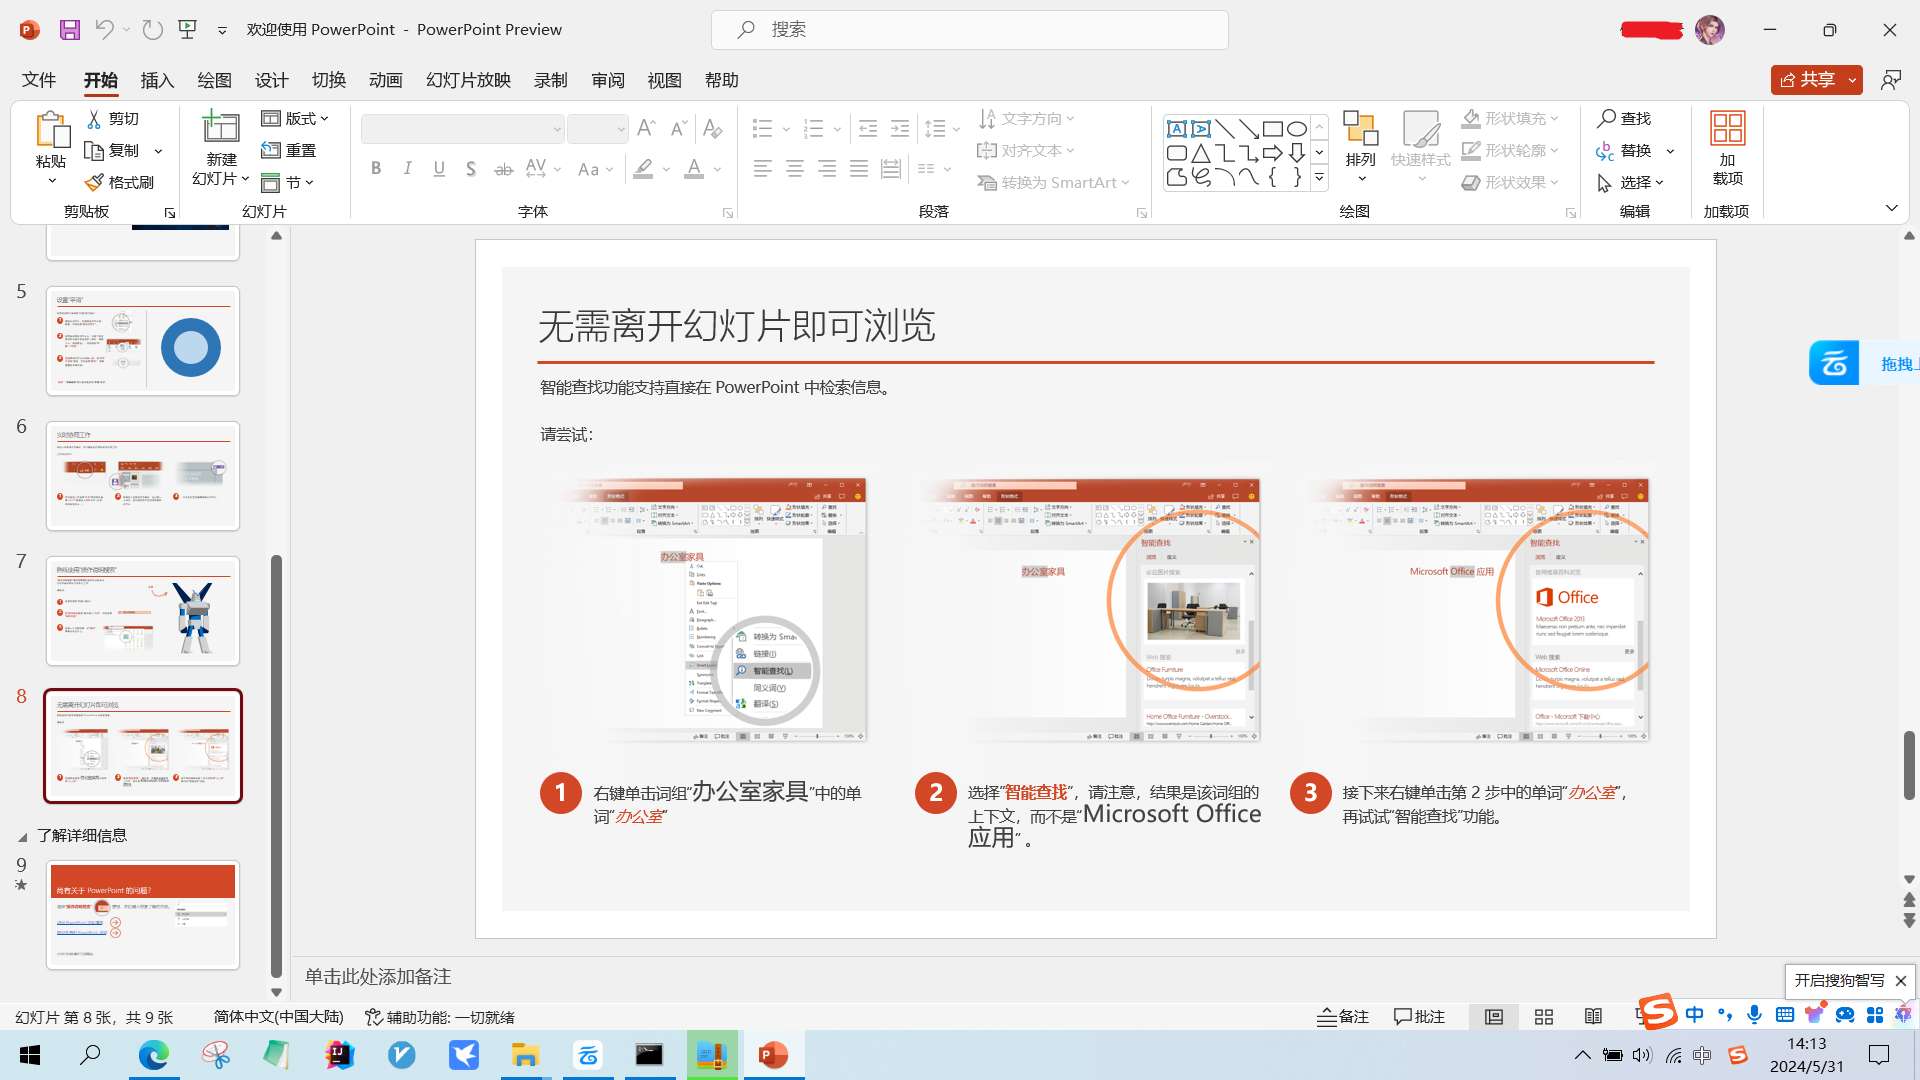Switch to Slide Sorter view in status bar
The width and height of the screenshot is (1920, 1080).
click(x=1544, y=1017)
